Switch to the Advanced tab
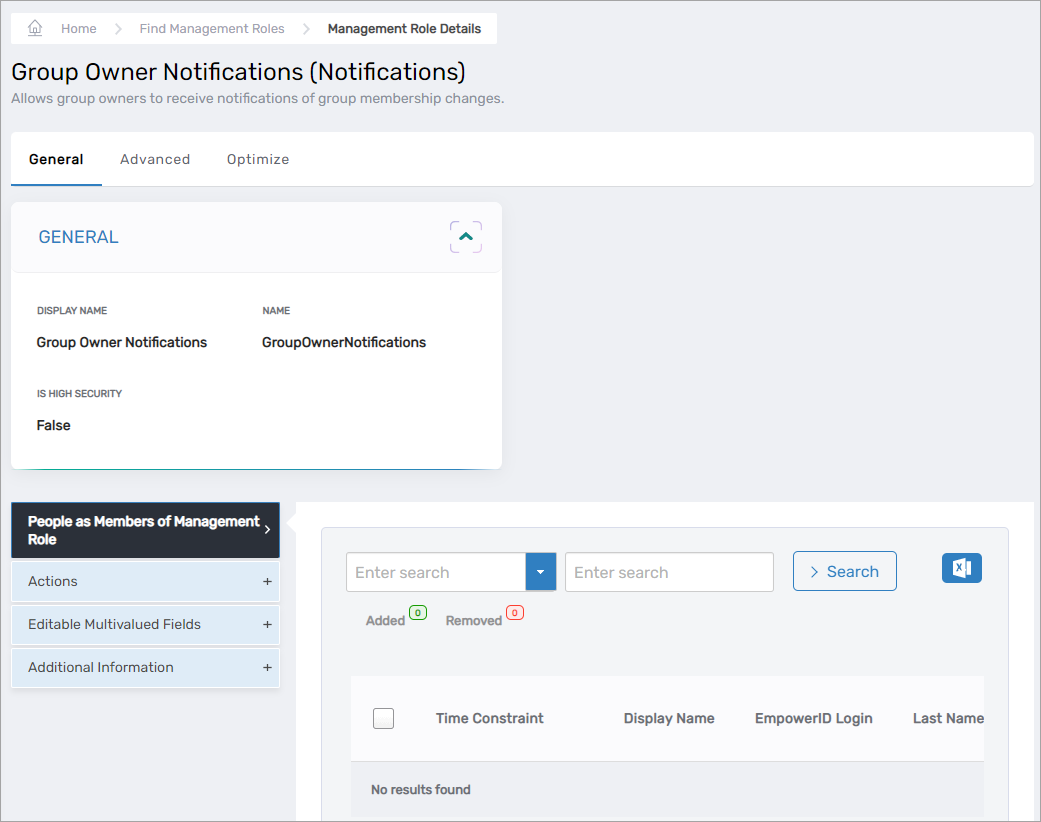Screen dimensions: 1041x822 [x=155, y=159]
